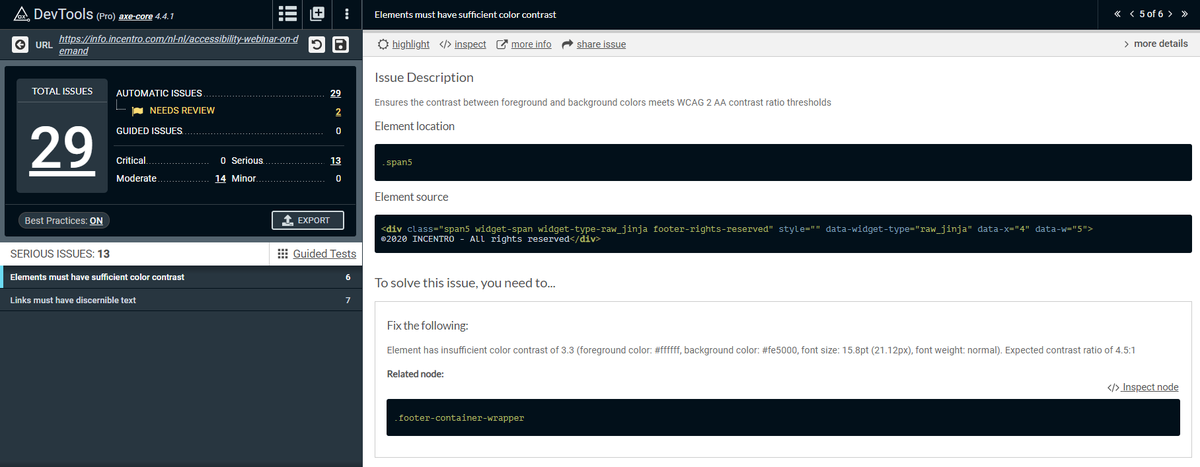Screen dimensions: 1200x467
Task: Click the Serious Issues: 13 heading
Action: coord(59,254)
